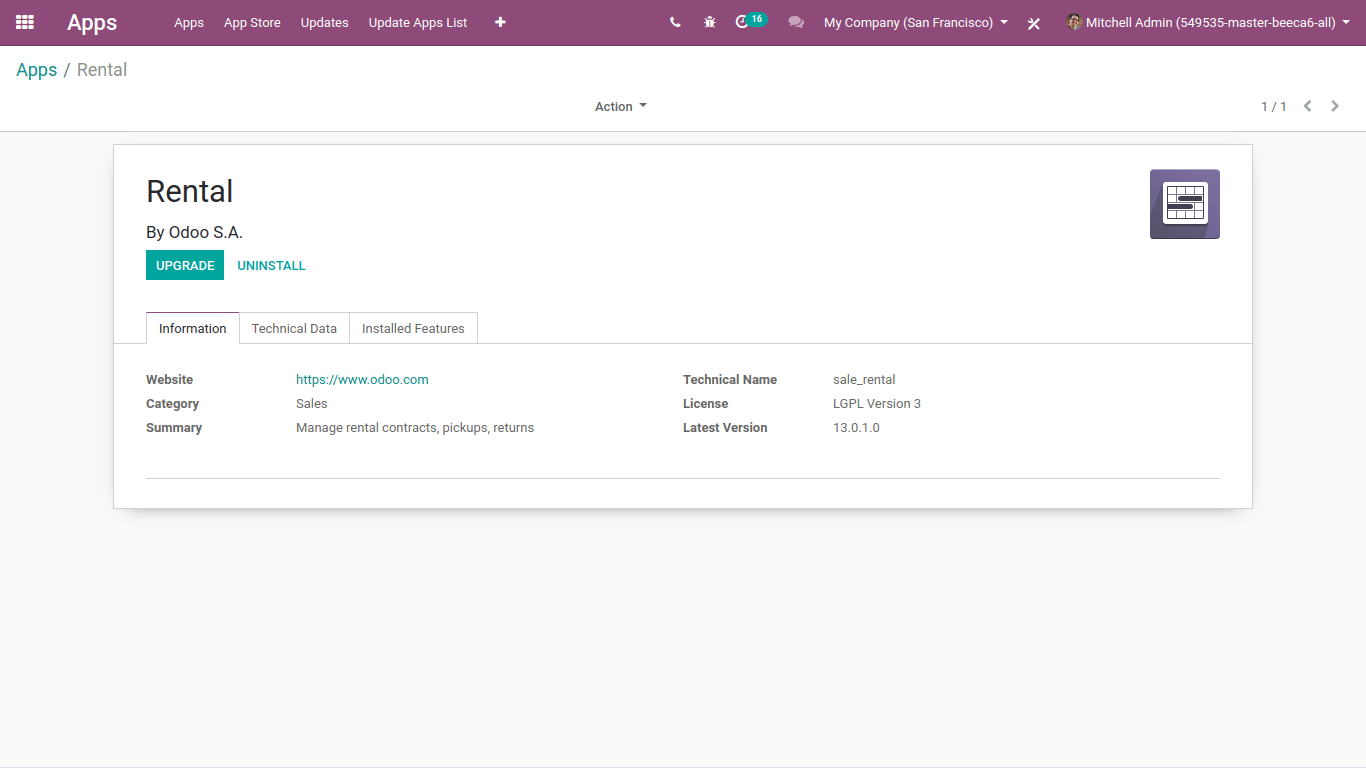Open the bug debug tools icon

point(710,22)
